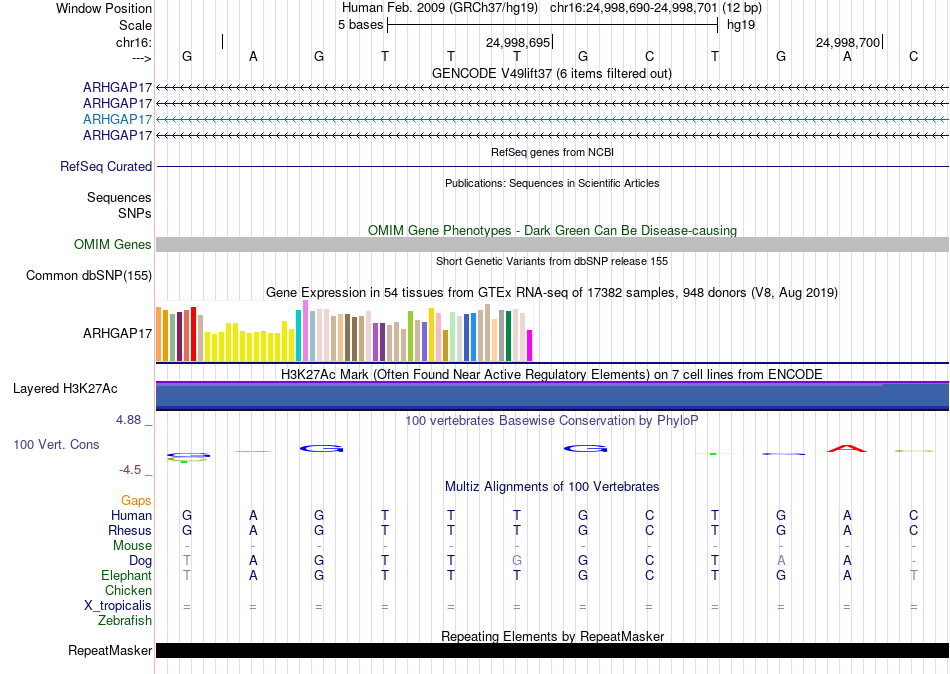Click the red bar in GTEx expression chart
The width and height of the screenshot is (950, 674).
[193, 334]
